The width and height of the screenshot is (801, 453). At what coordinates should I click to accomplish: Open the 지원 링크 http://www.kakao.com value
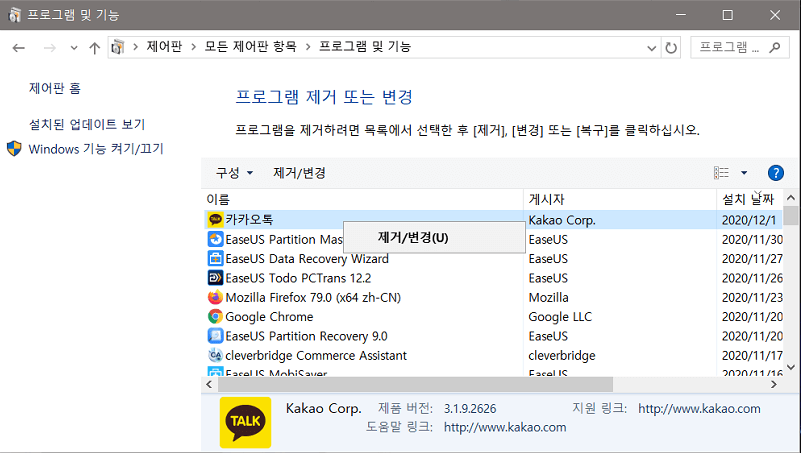699,409
